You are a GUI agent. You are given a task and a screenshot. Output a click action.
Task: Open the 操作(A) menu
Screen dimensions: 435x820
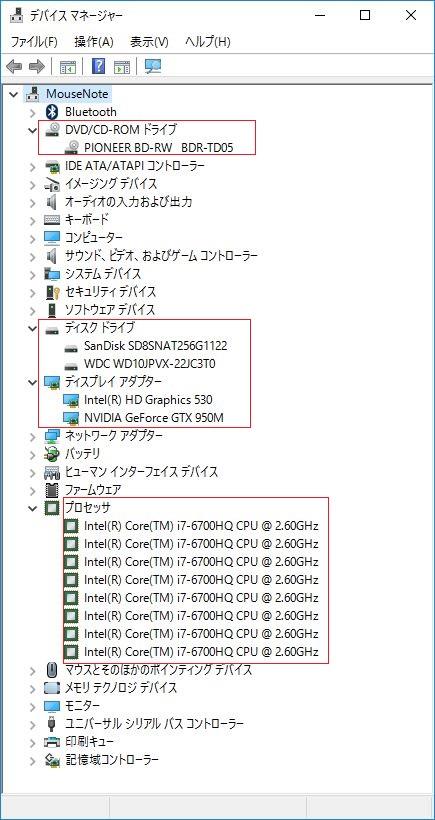pos(94,41)
